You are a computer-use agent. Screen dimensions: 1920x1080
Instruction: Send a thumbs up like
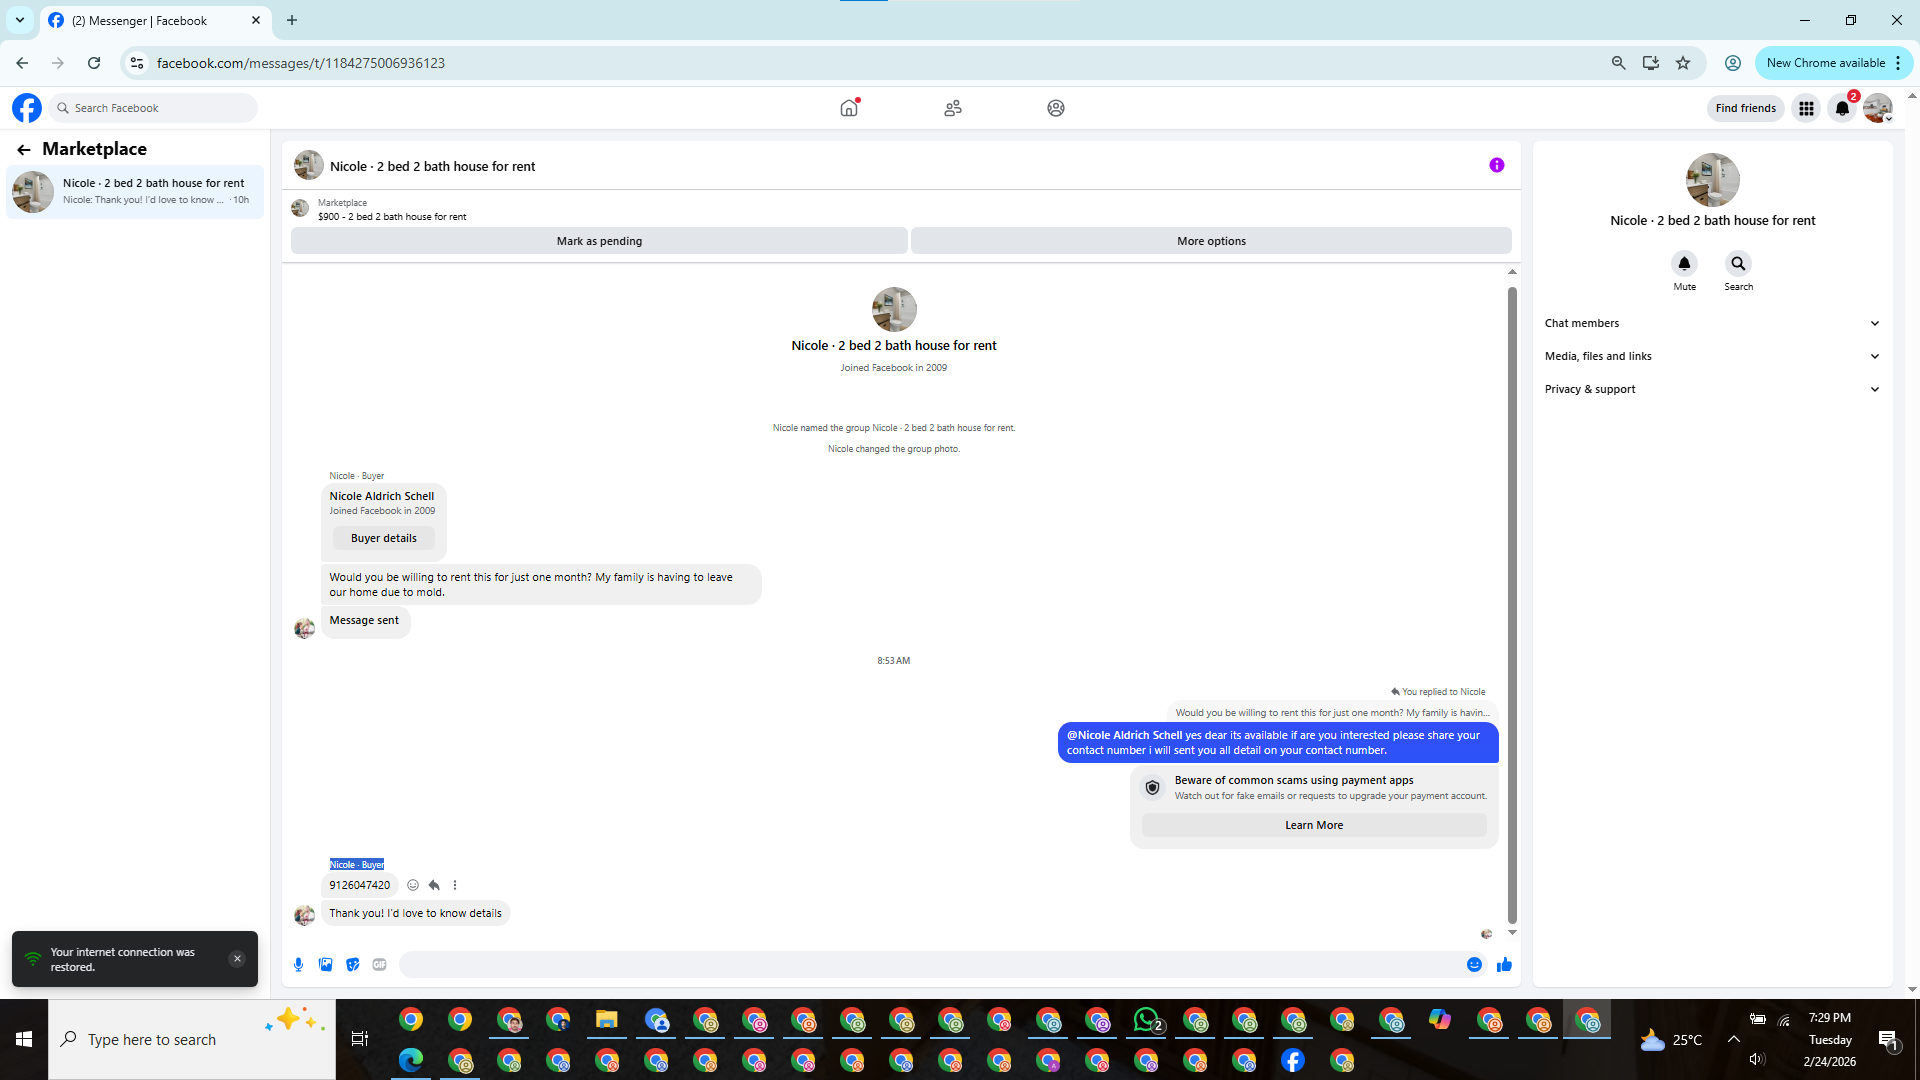(x=1504, y=964)
